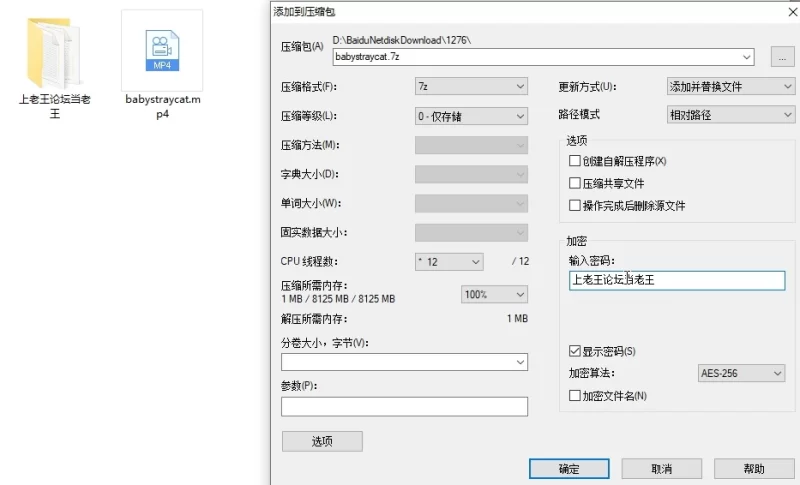Close the 添加到压缩包 dialog
This screenshot has height=485, width=800.
coord(792,12)
